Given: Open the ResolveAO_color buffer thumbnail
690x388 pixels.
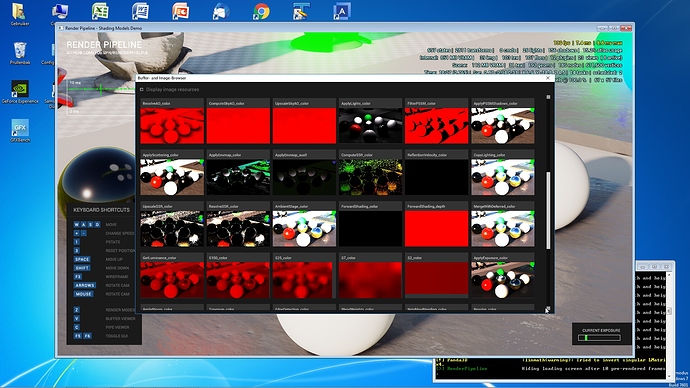Looking at the screenshot, I should pos(172,126).
